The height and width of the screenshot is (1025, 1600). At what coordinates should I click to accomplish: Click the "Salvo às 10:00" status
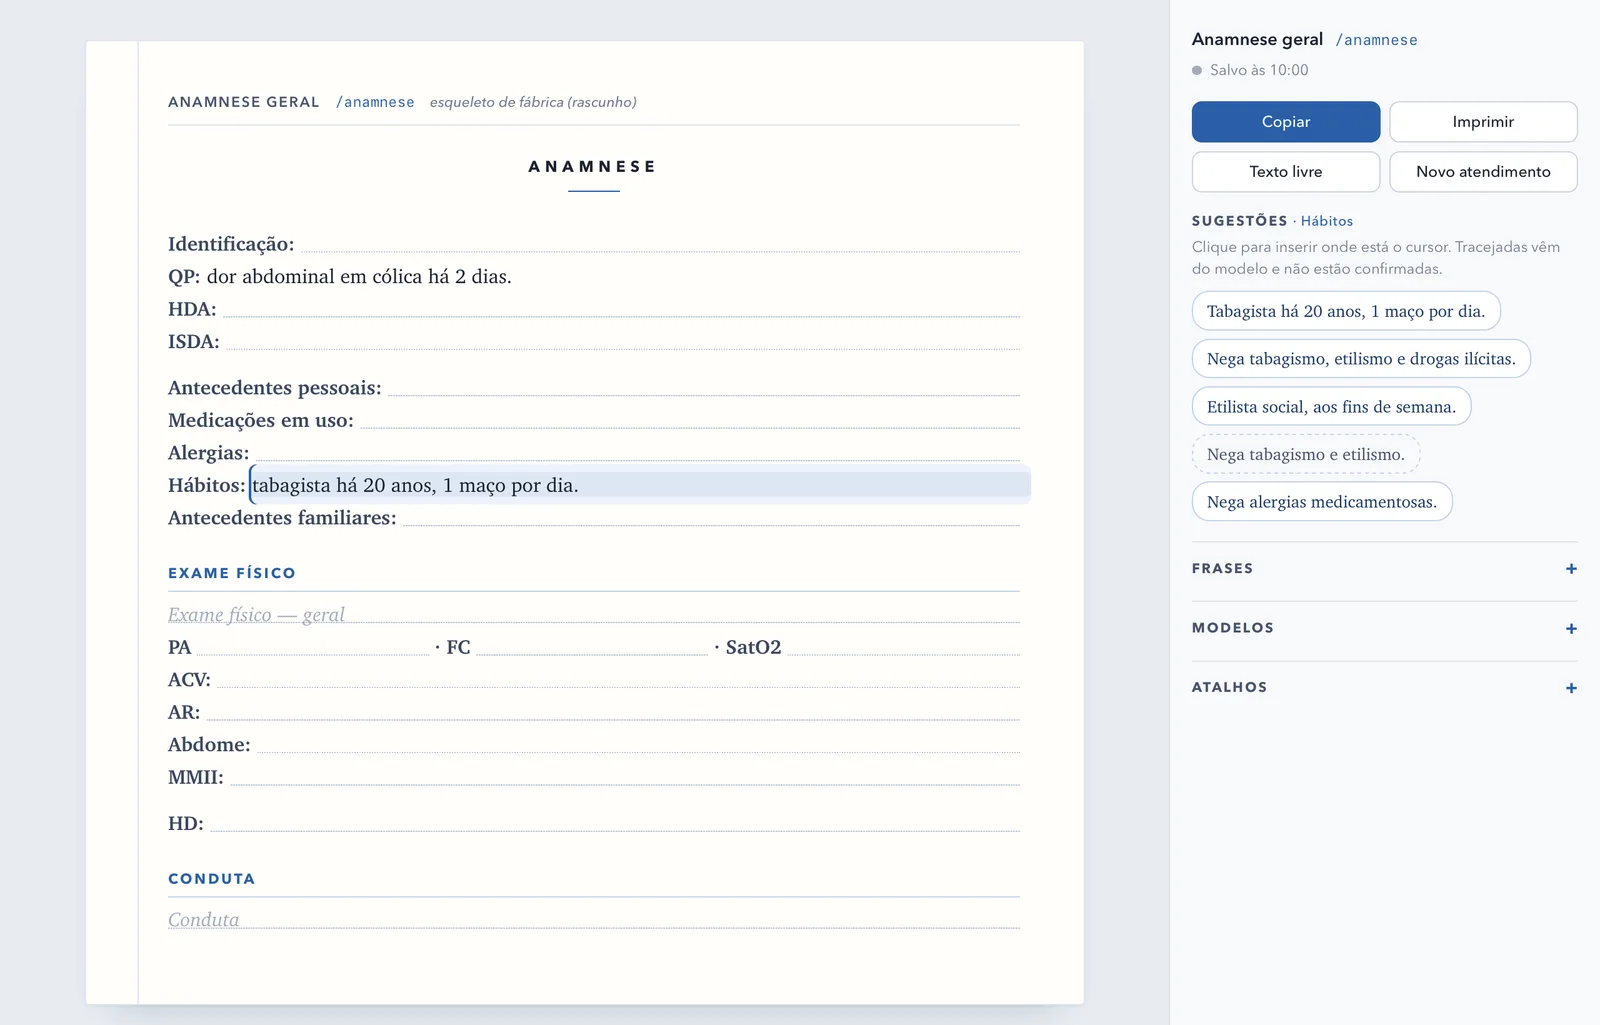click(x=1259, y=70)
